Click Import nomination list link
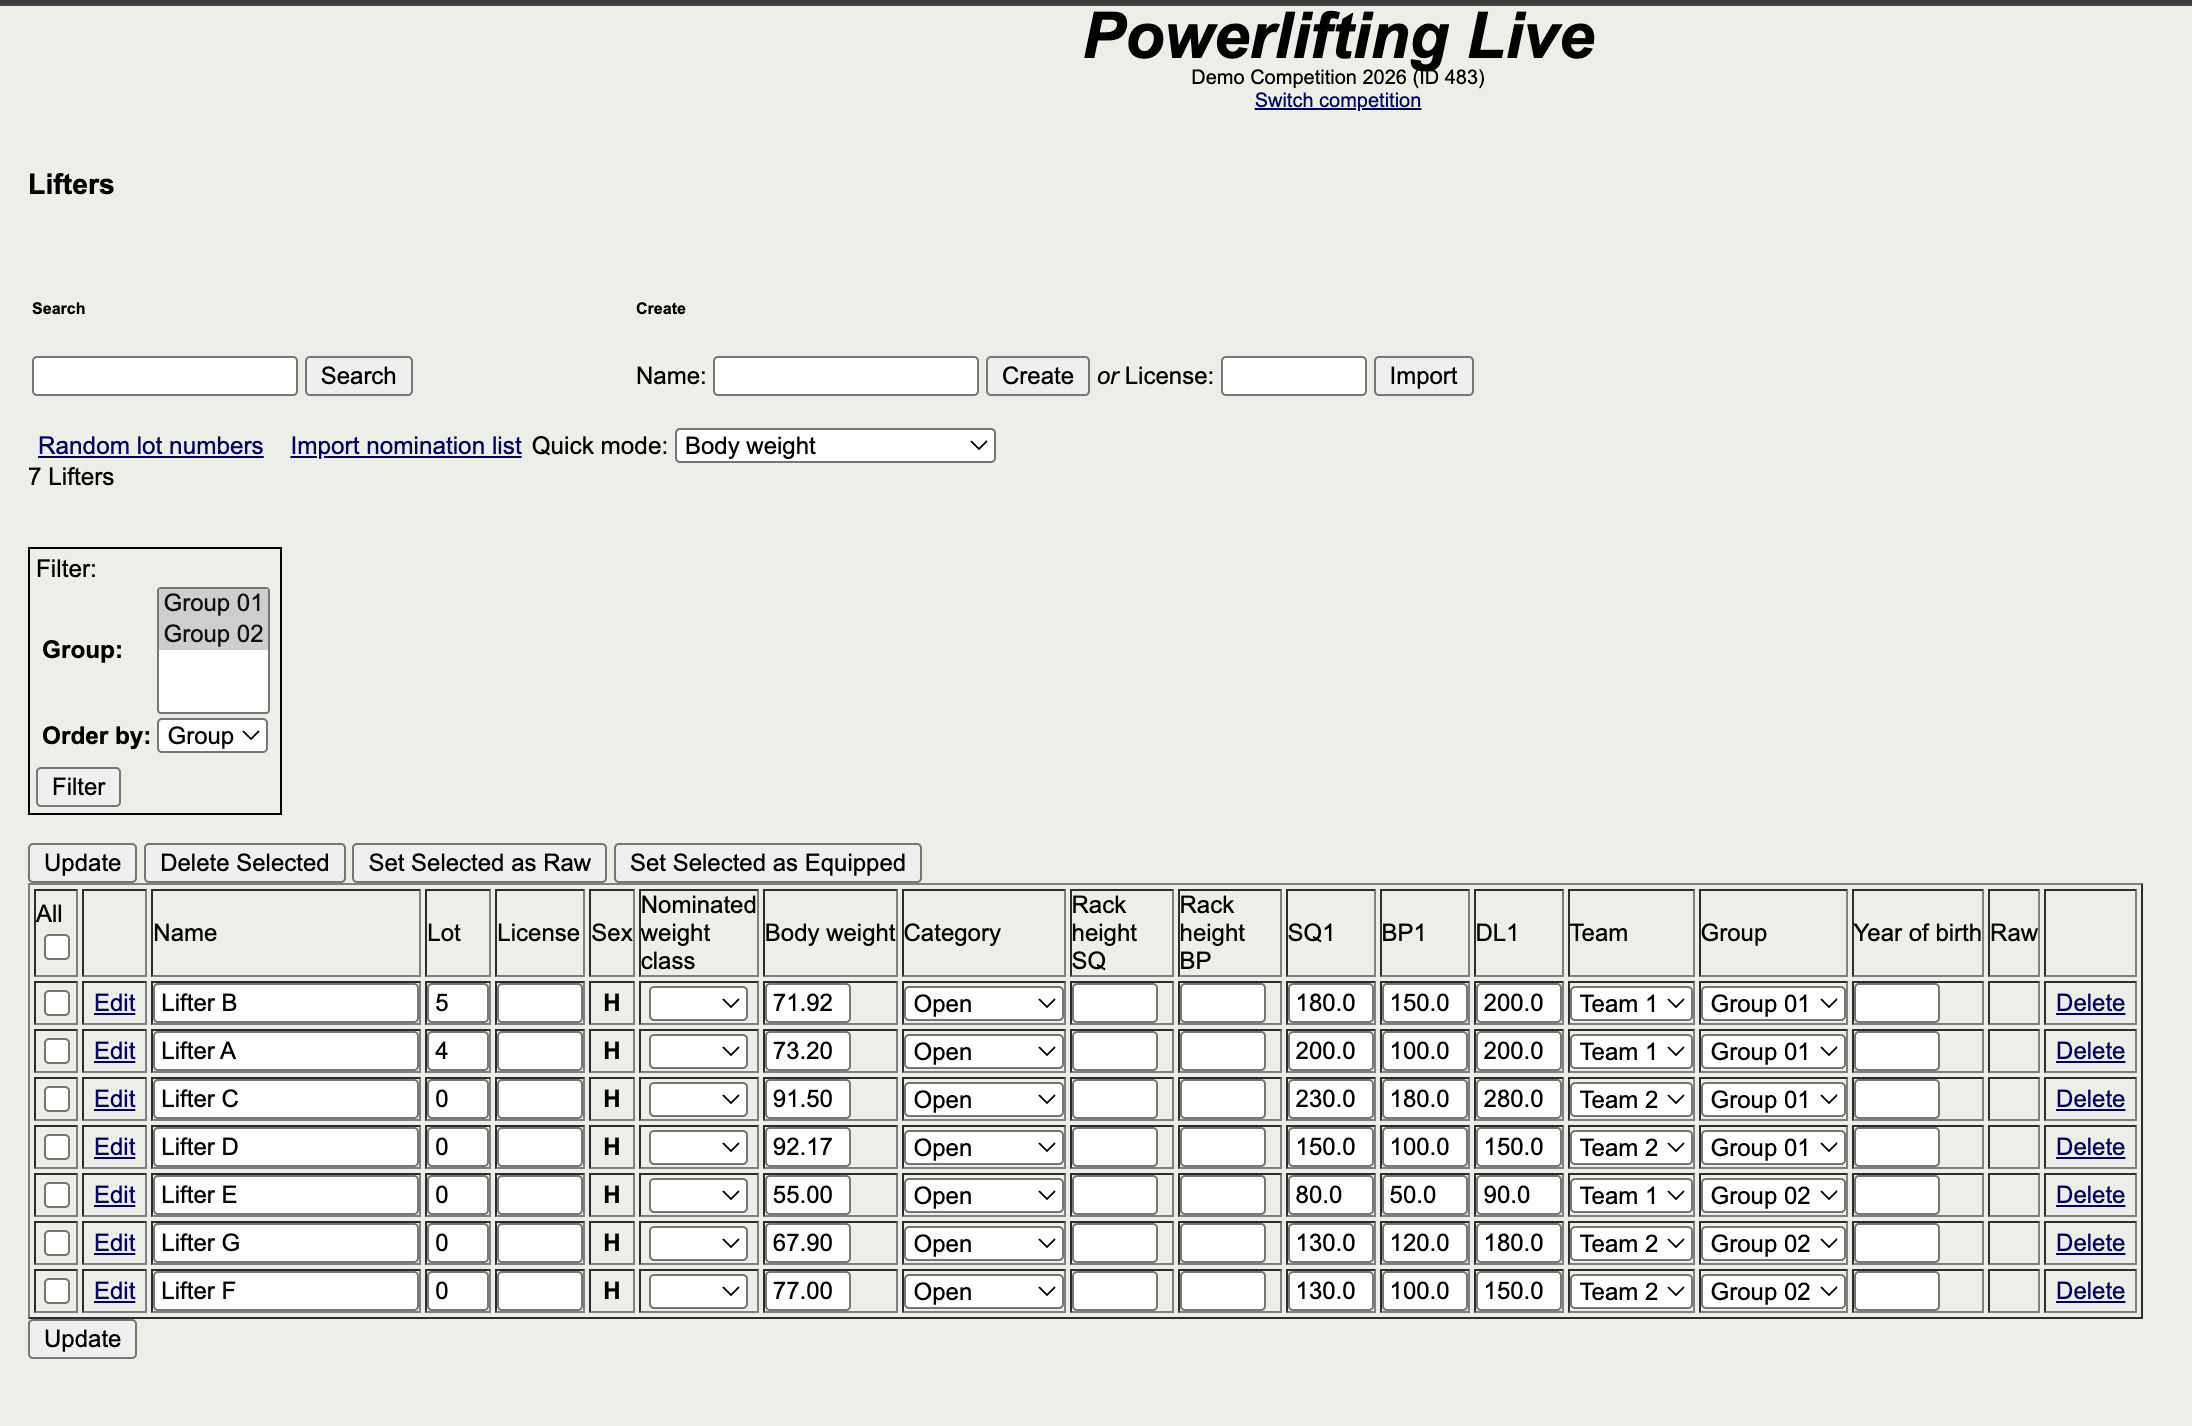The height and width of the screenshot is (1426, 2192). click(x=406, y=446)
